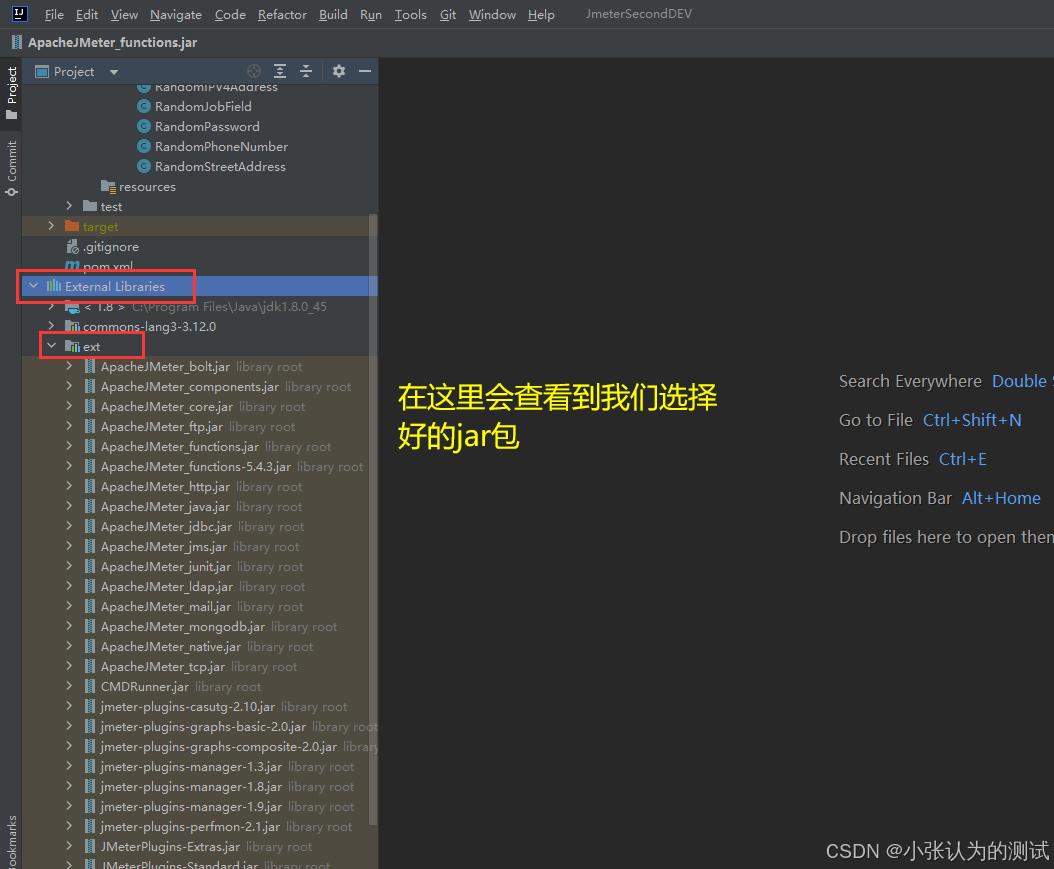Viewport: 1054px width, 869px height.
Task: Open the Code menu
Action: [231, 14]
